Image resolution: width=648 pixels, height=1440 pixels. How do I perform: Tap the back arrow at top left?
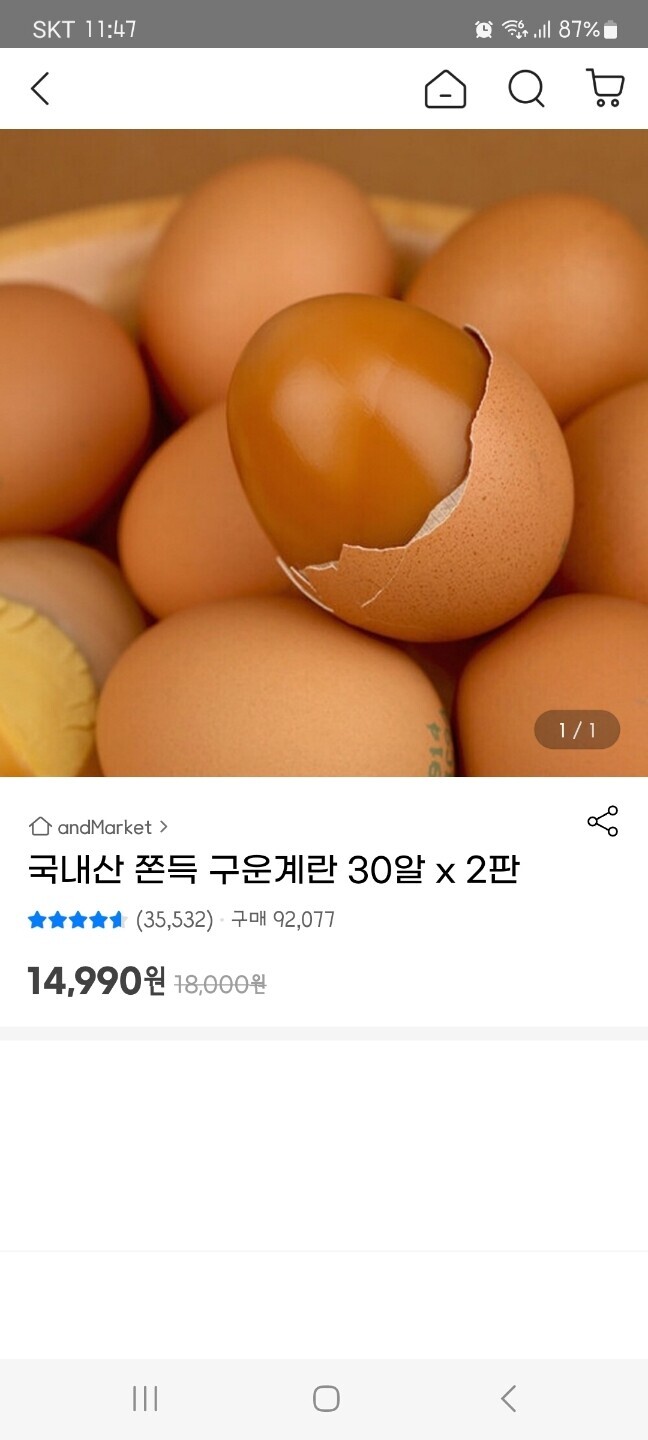(x=39, y=89)
